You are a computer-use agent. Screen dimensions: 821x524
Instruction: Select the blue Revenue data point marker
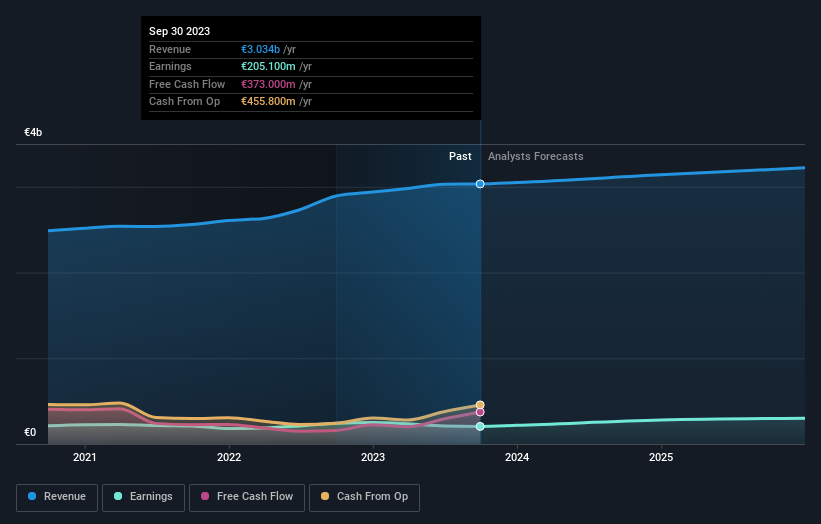click(x=480, y=184)
